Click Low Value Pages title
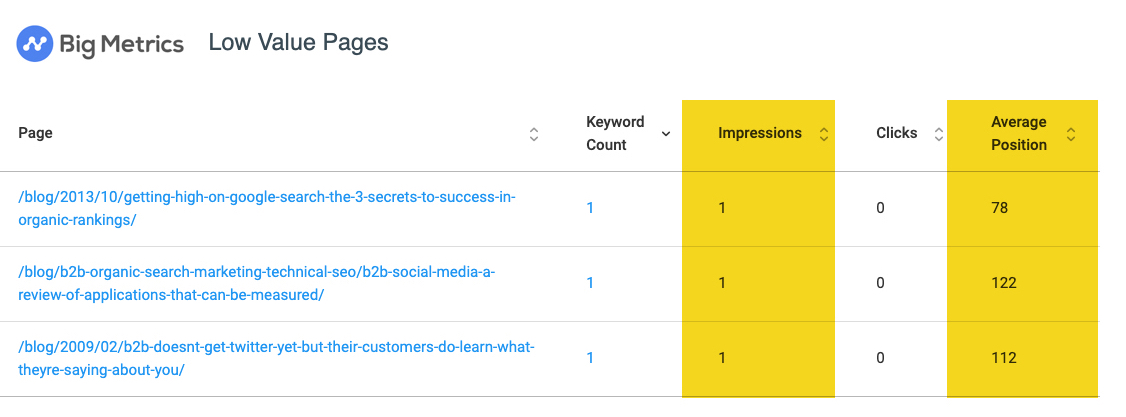The height and width of the screenshot is (417, 1126). tap(299, 42)
